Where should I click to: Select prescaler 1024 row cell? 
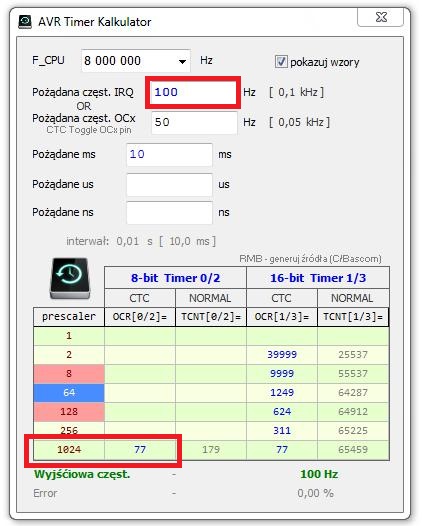point(69,450)
